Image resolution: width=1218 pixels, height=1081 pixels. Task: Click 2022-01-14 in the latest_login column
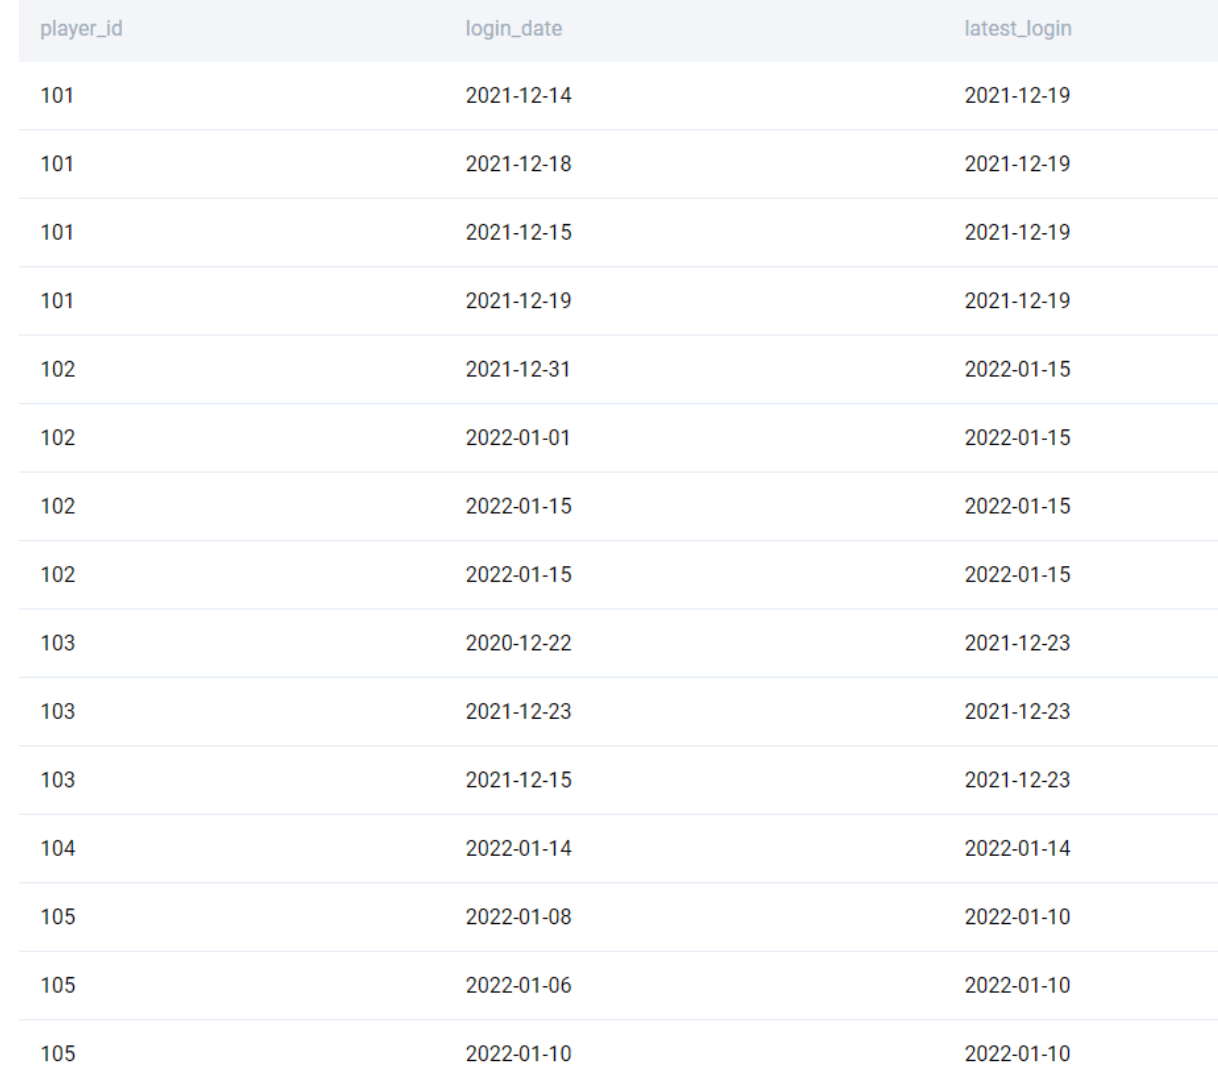click(x=1018, y=848)
